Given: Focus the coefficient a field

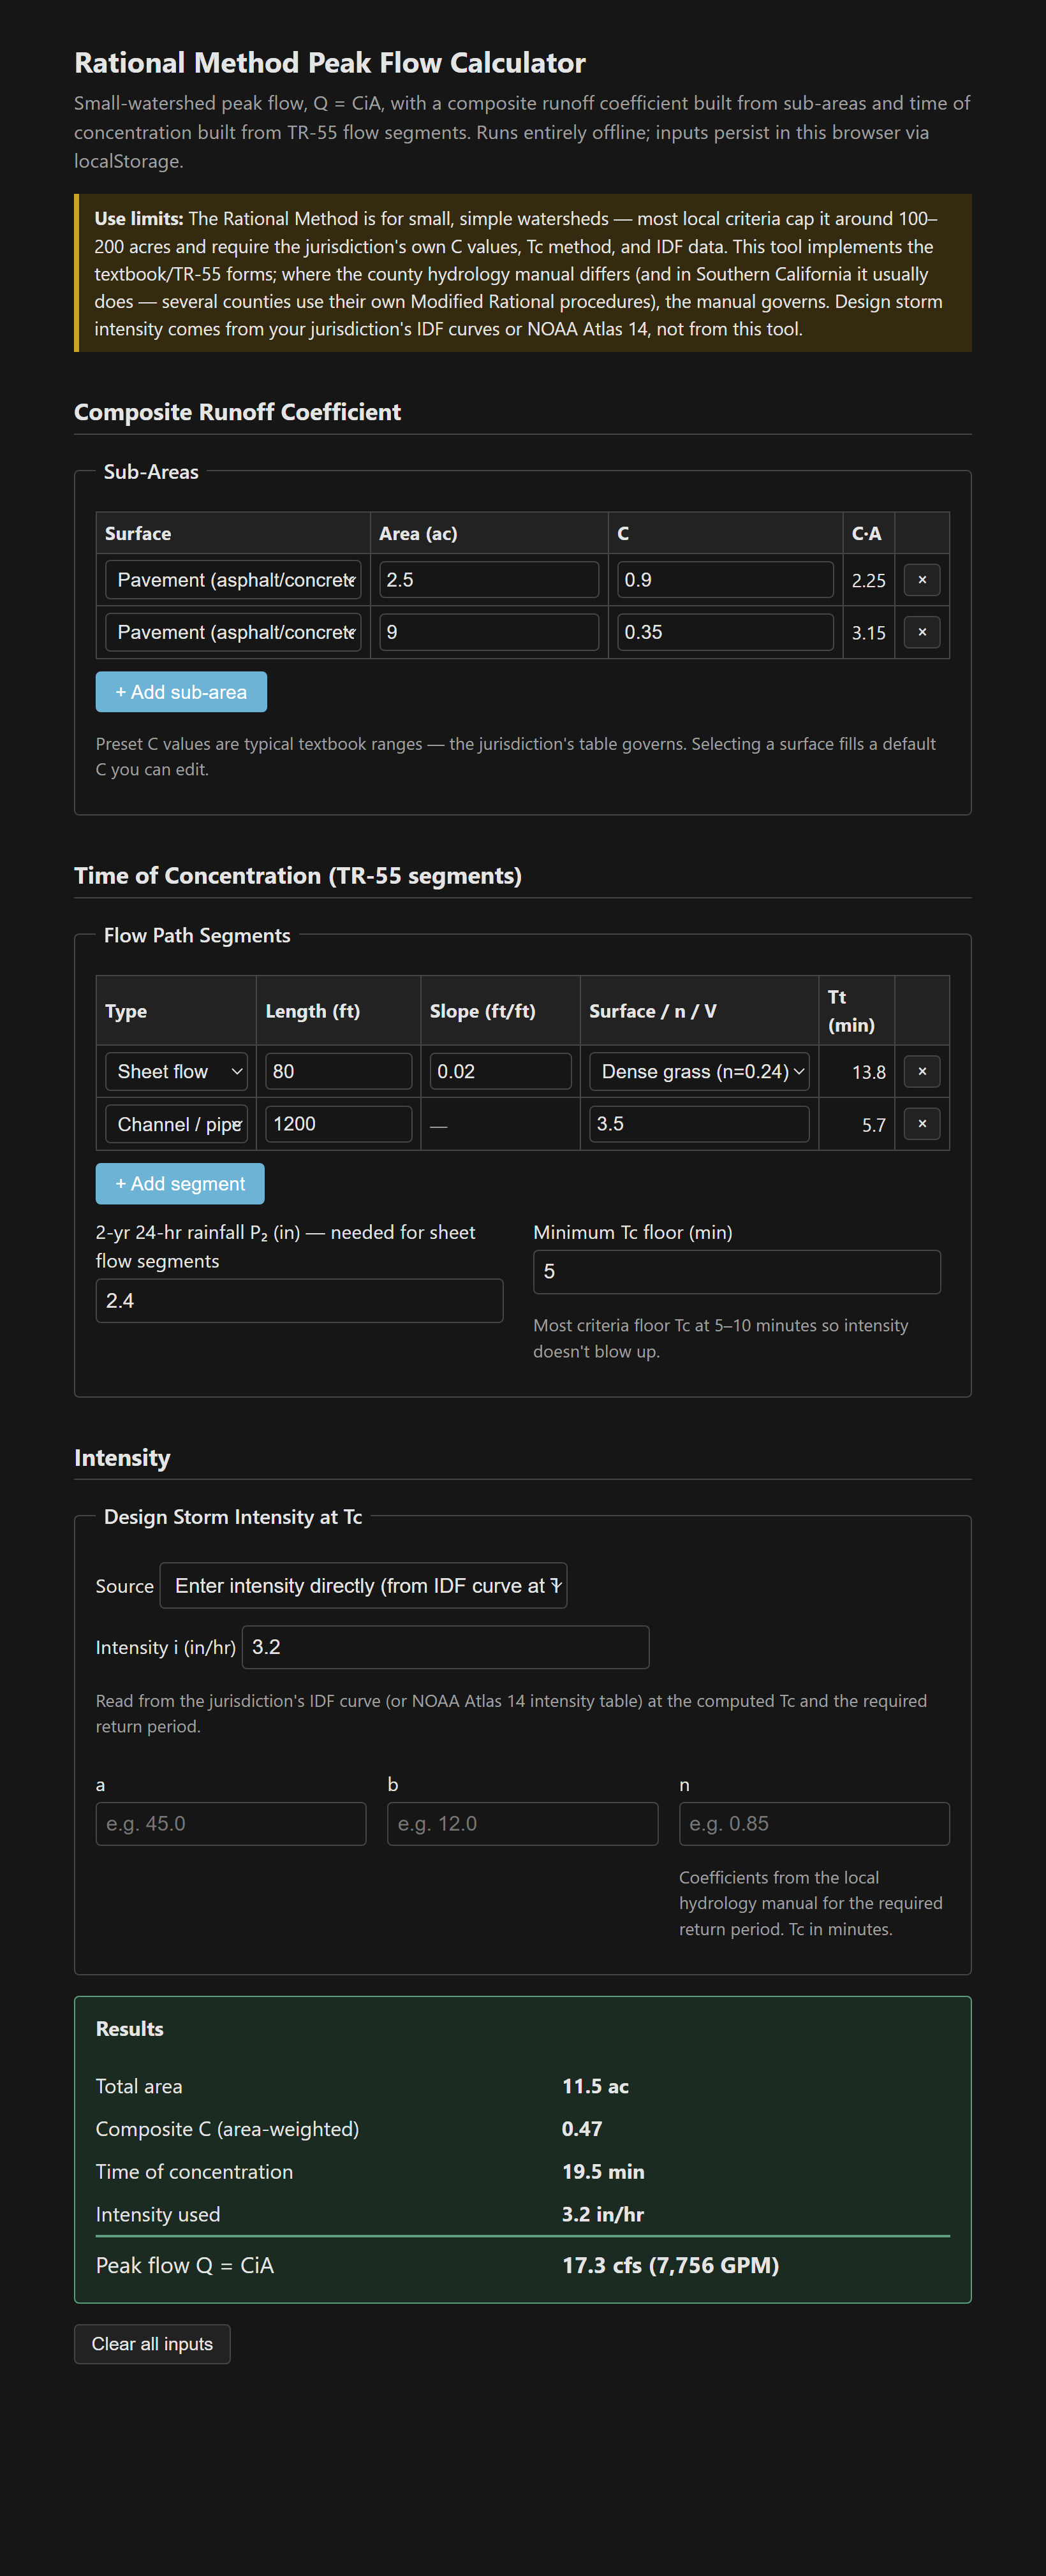Looking at the screenshot, I should point(231,1824).
